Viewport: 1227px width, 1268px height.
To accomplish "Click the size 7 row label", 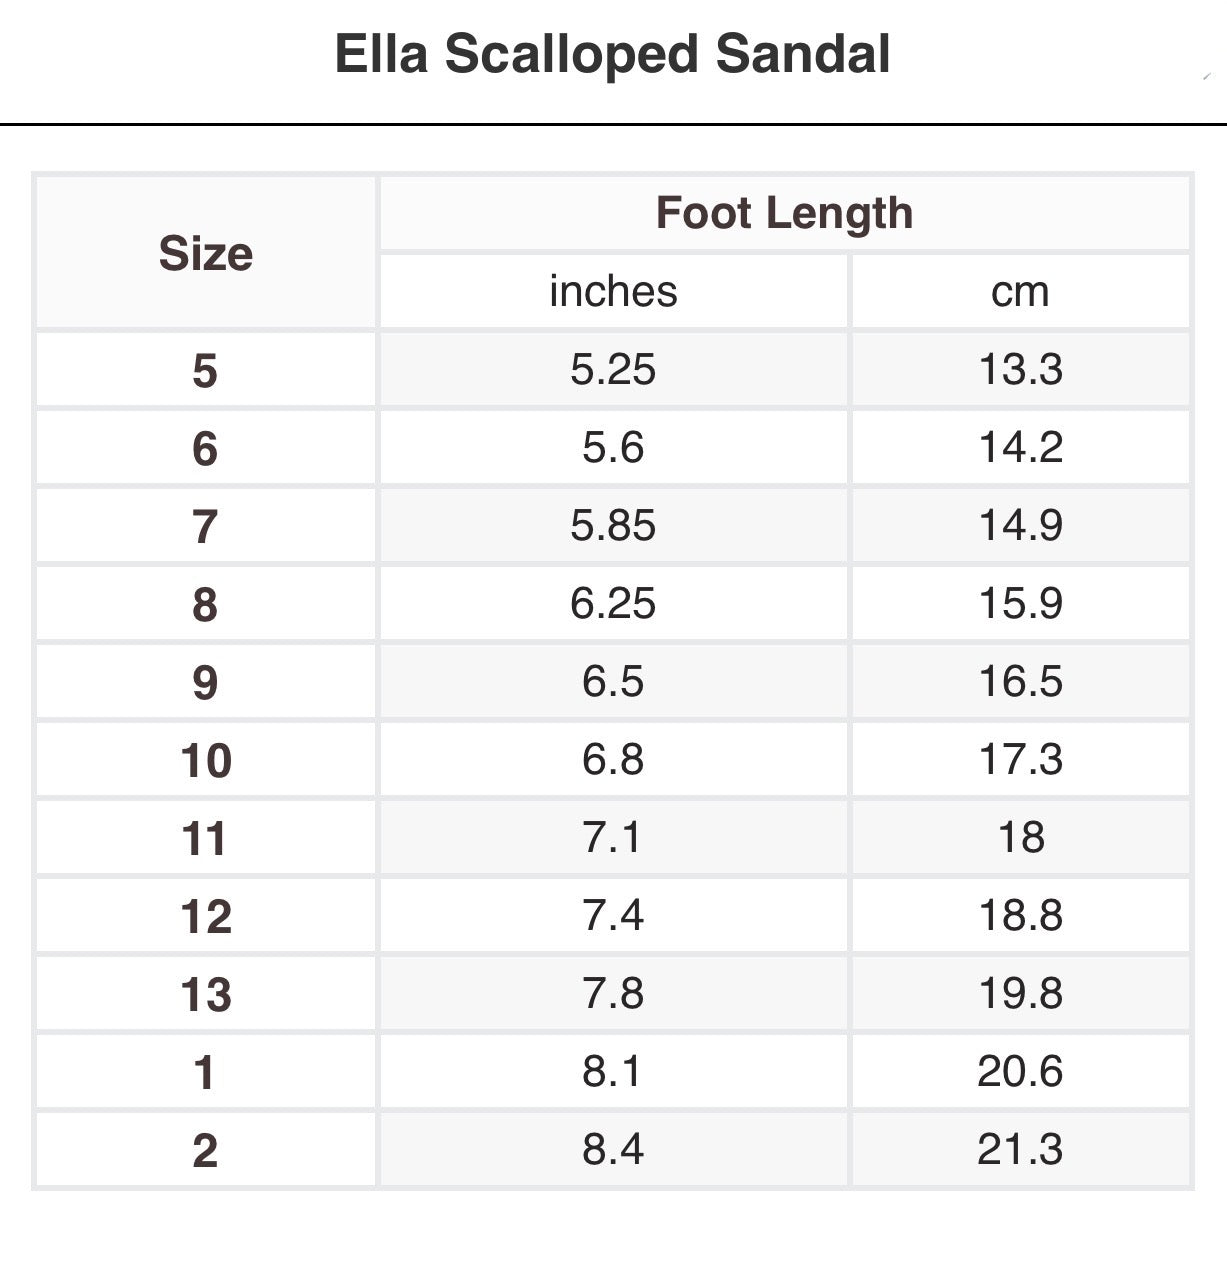I will pos(205,526).
